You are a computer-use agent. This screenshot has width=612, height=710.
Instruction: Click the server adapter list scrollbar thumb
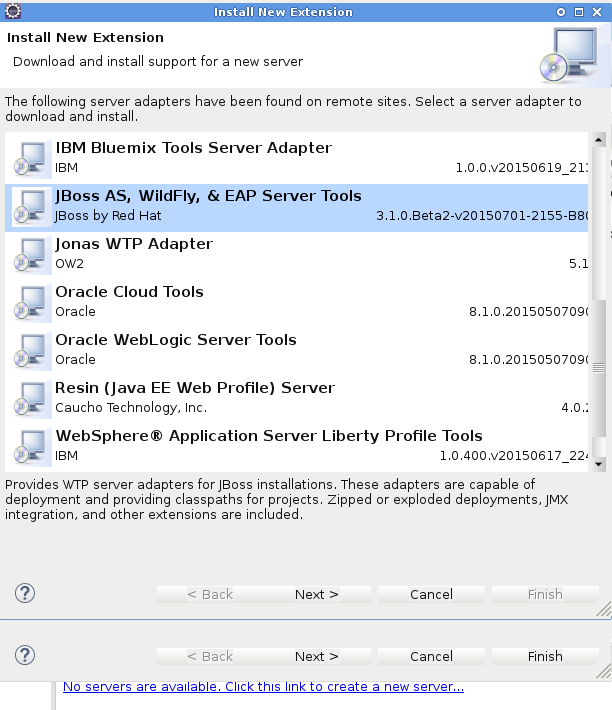coord(598,368)
